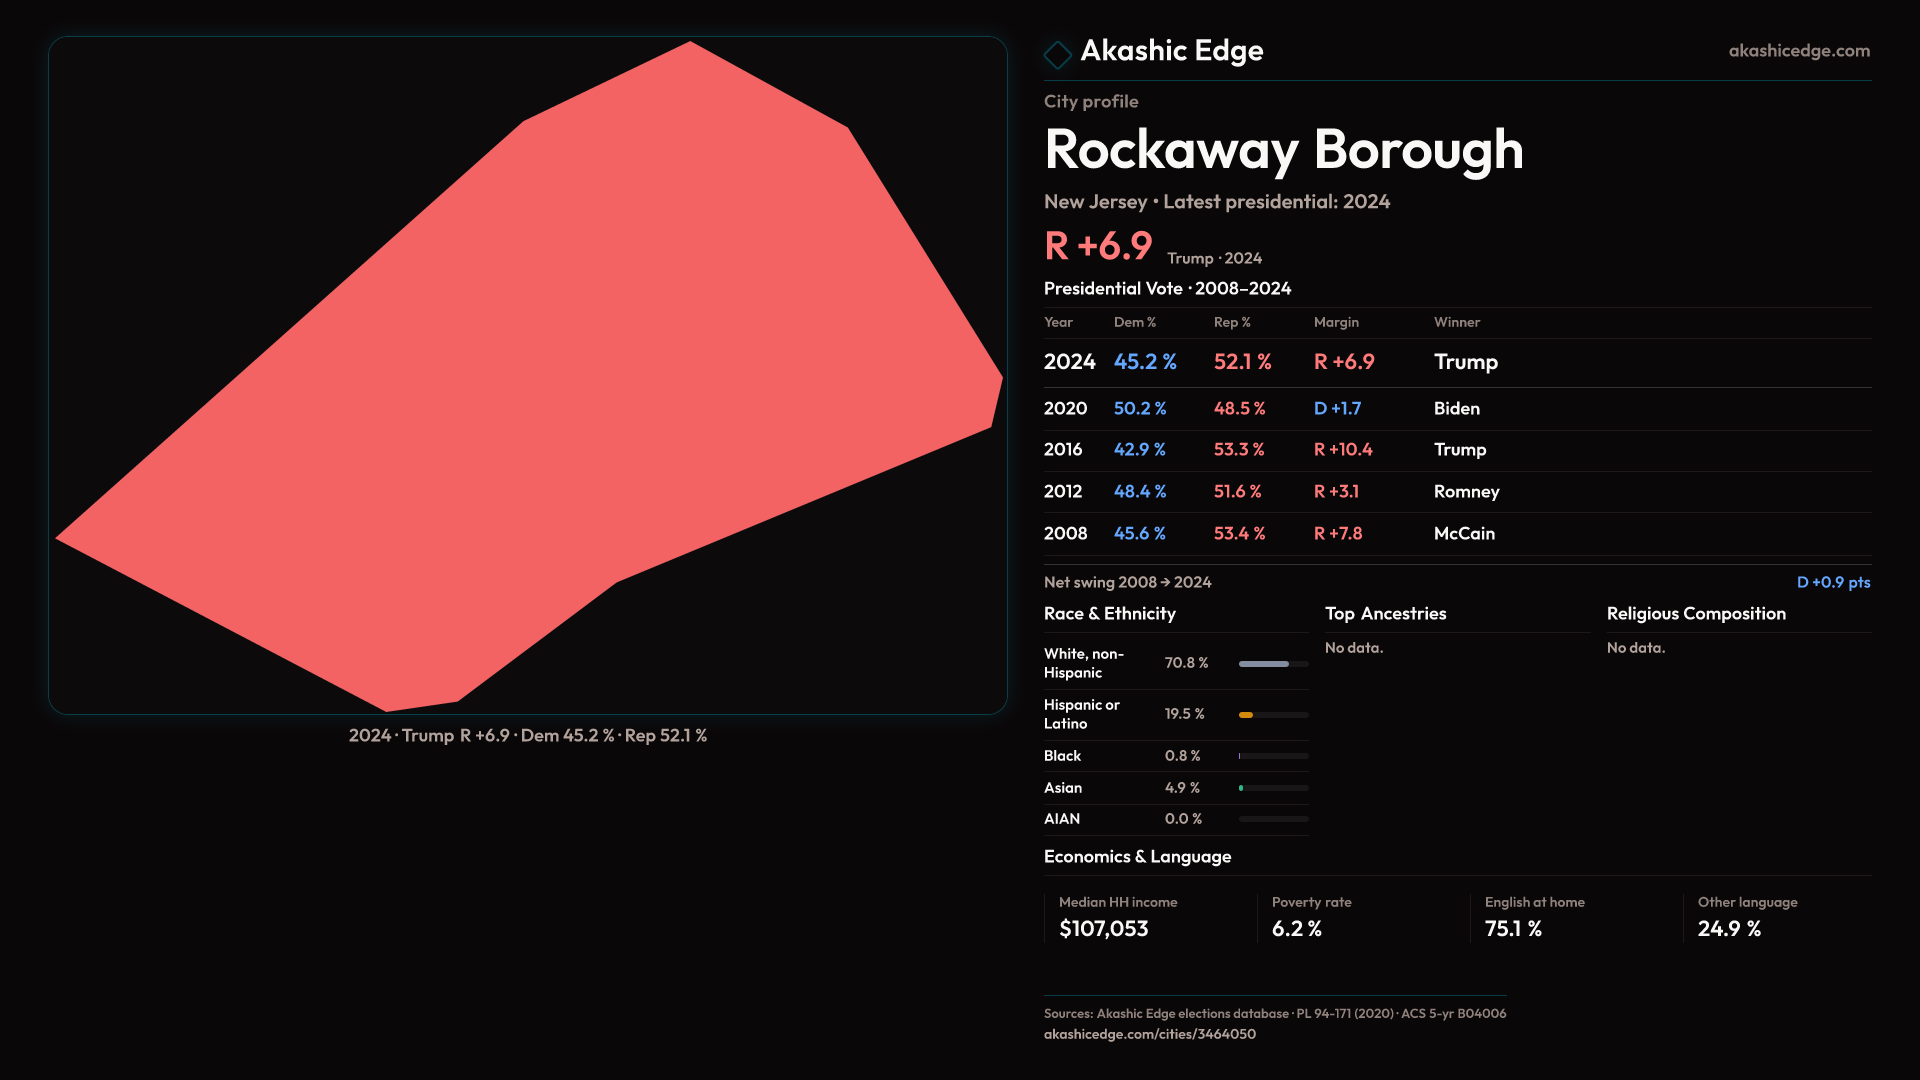Click the Rockaway Borough title heading

coord(1283,150)
